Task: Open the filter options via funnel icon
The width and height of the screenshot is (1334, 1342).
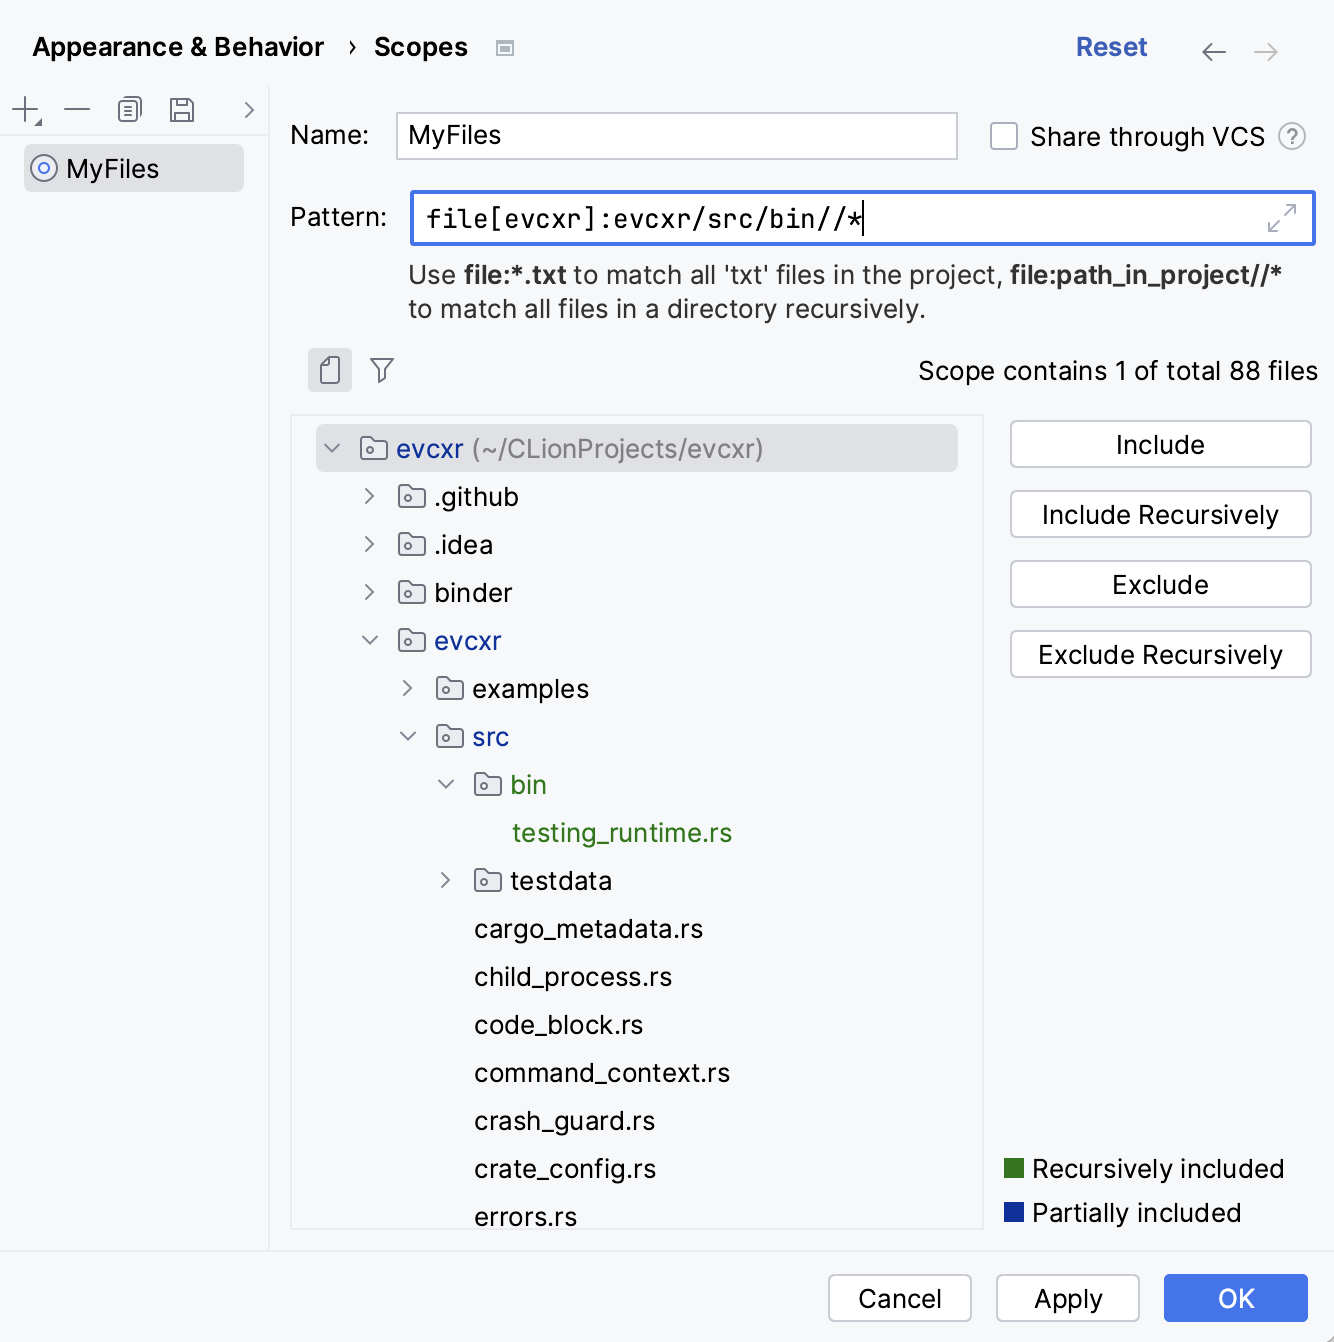Action: [x=381, y=370]
